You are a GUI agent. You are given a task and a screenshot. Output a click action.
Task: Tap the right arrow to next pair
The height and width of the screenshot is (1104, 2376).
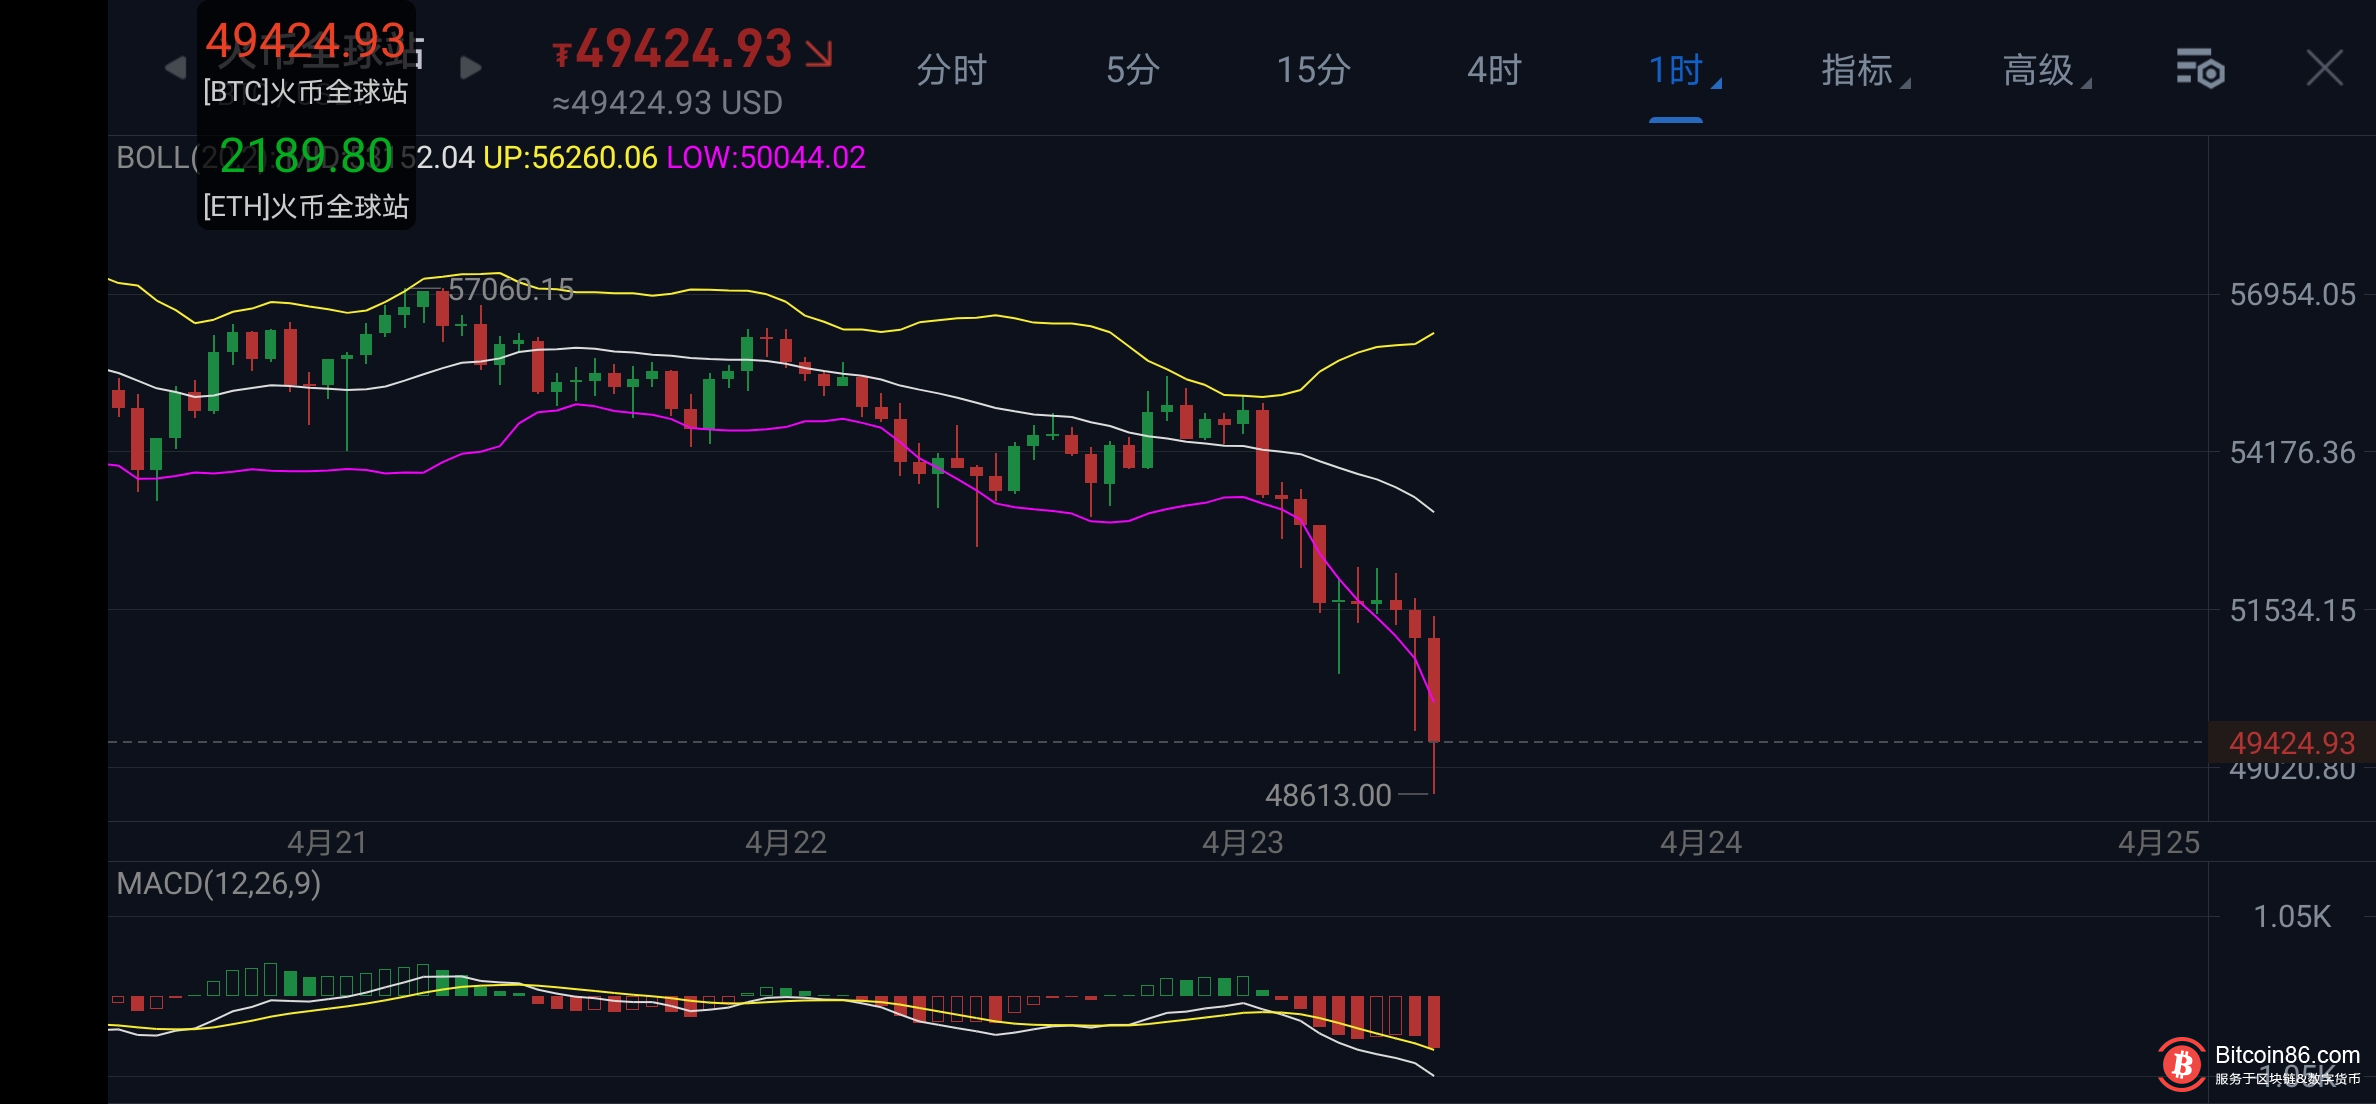pos(470,68)
